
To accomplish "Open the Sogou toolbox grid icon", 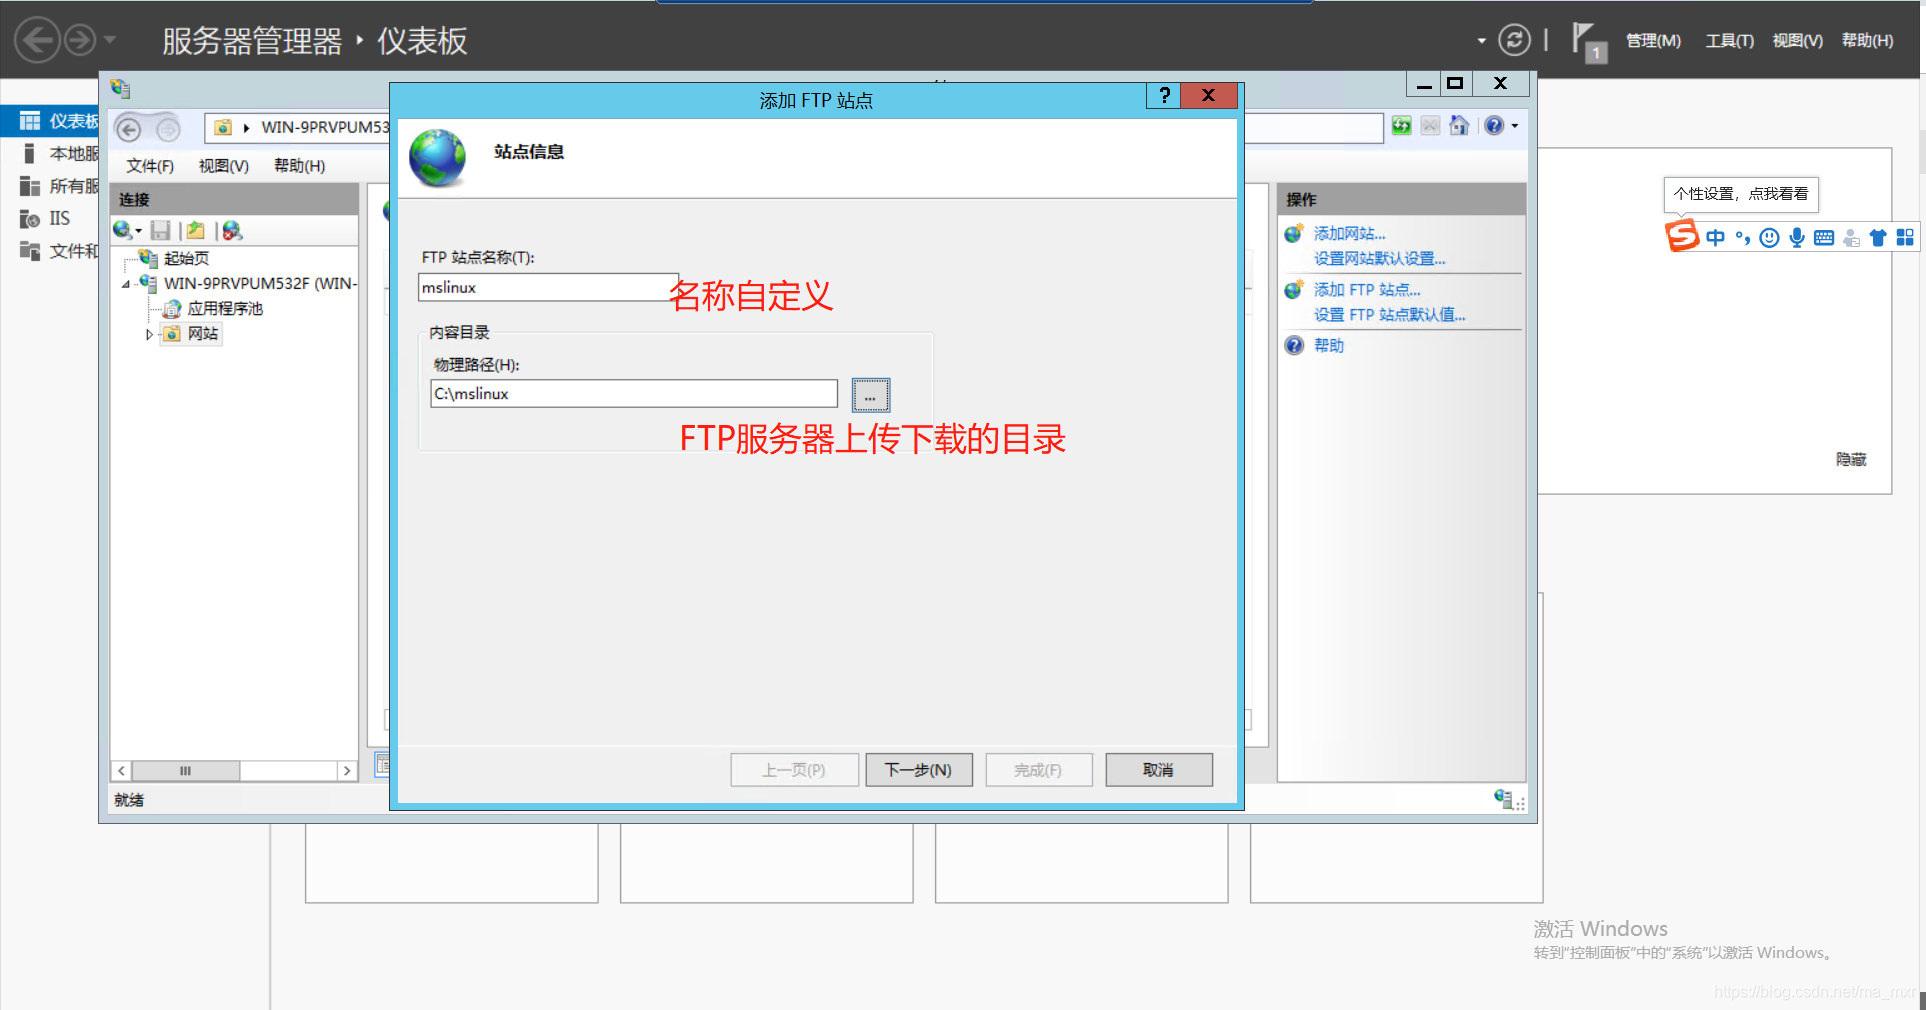I will pos(1906,238).
